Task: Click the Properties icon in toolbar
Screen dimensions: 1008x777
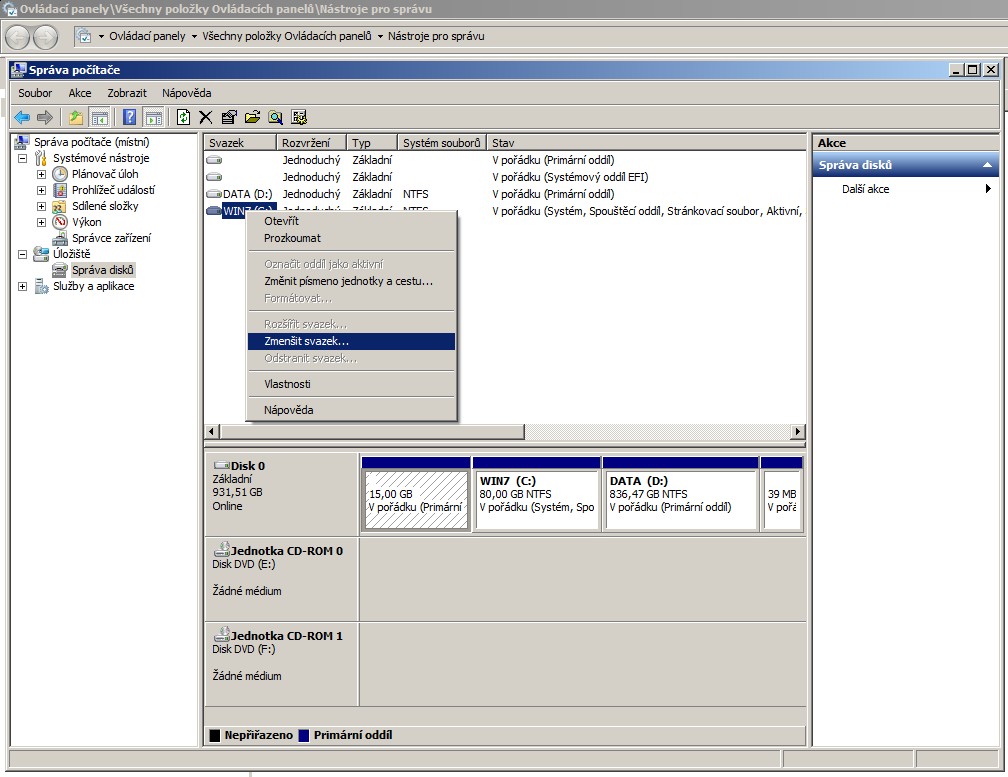Action: point(229,117)
